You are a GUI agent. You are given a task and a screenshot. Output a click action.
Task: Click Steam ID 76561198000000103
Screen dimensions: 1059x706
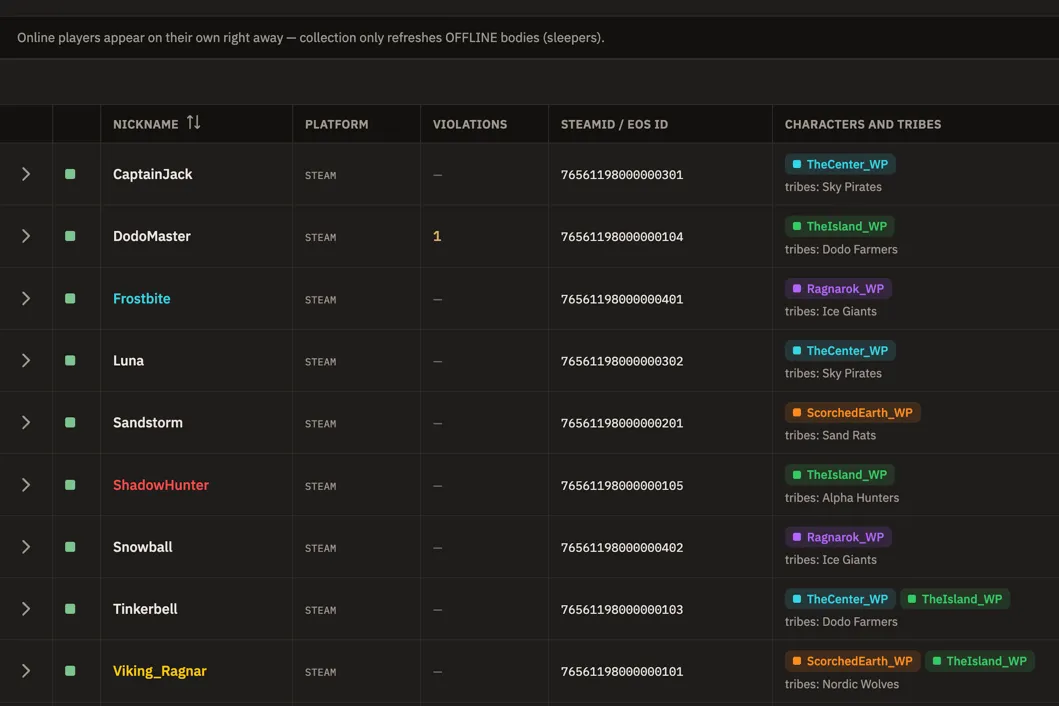point(621,610)
